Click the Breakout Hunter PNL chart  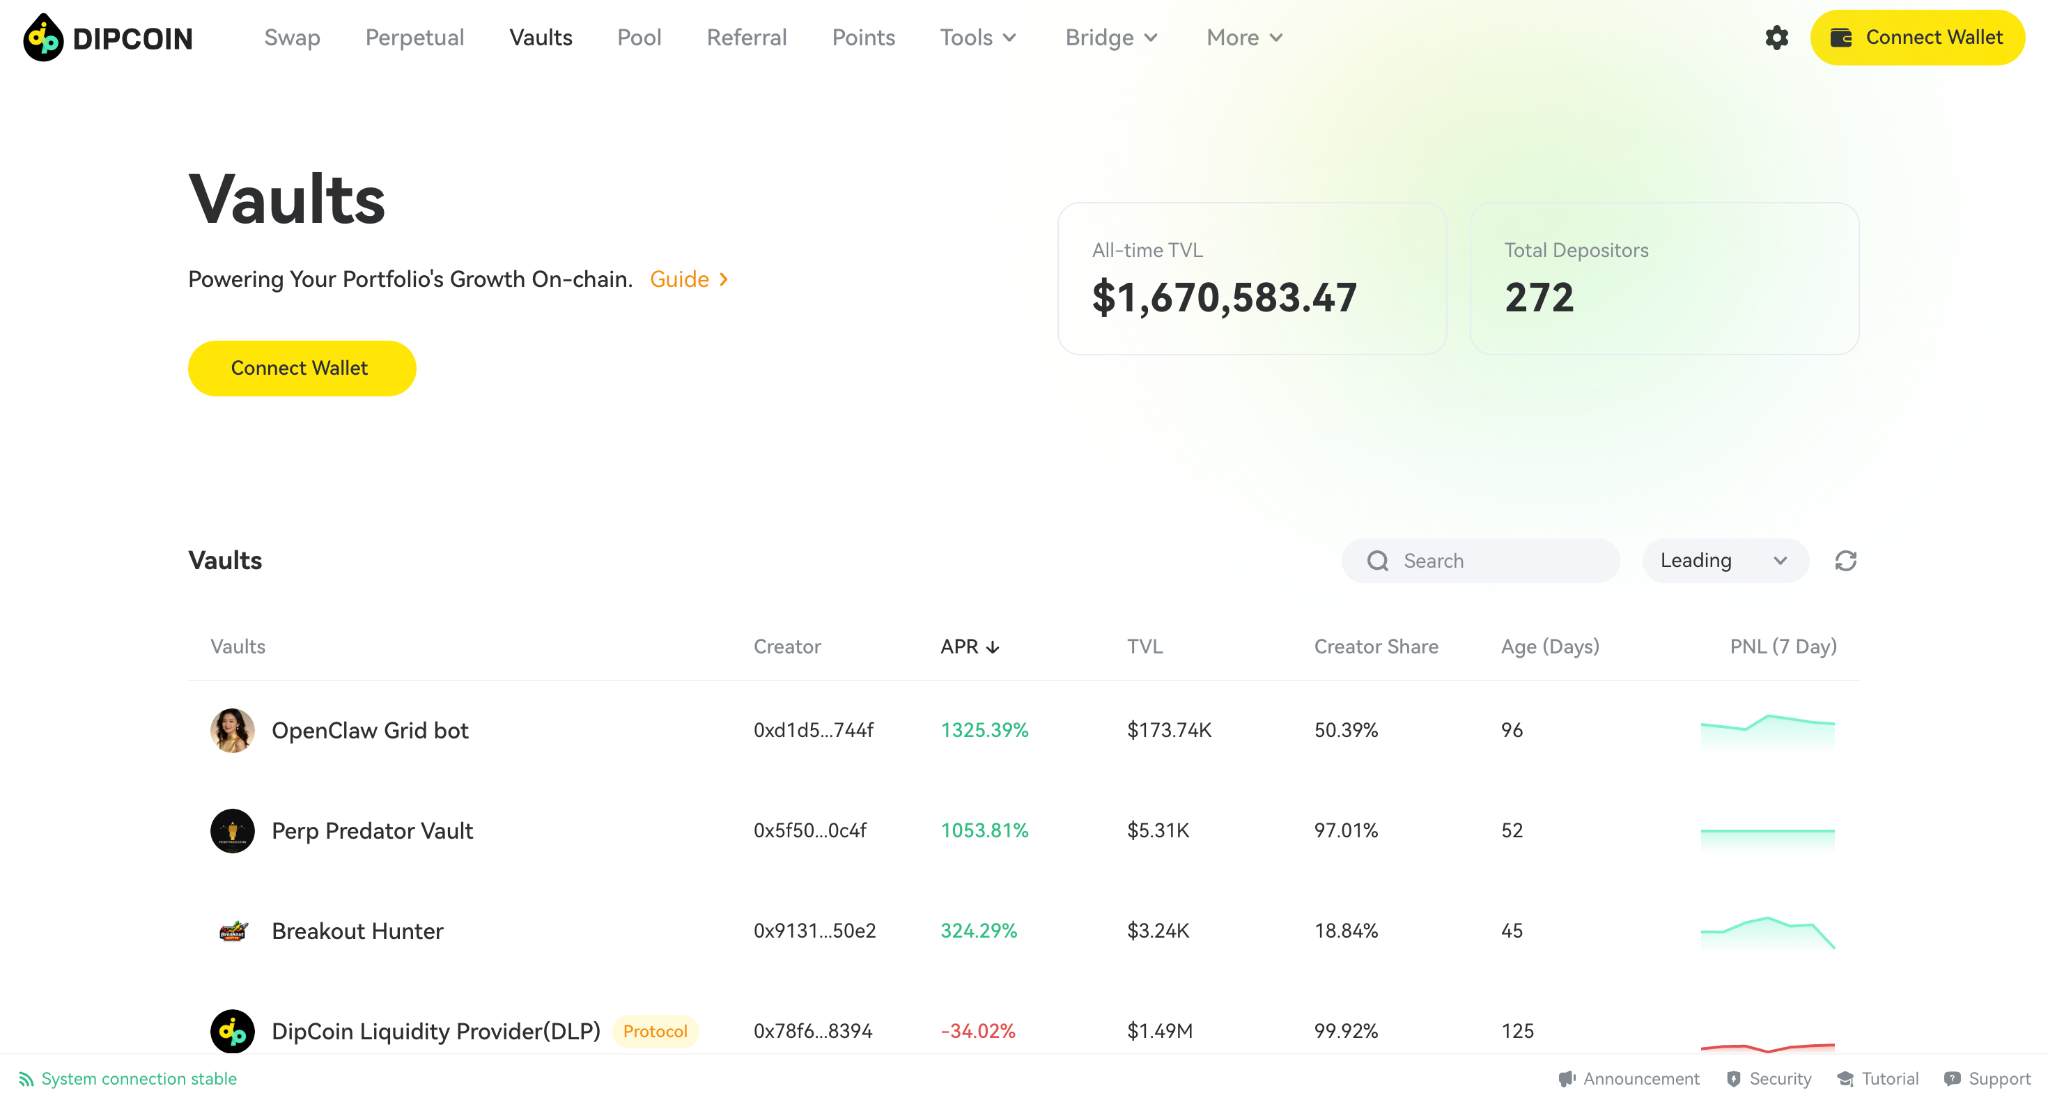(1768, 933)
